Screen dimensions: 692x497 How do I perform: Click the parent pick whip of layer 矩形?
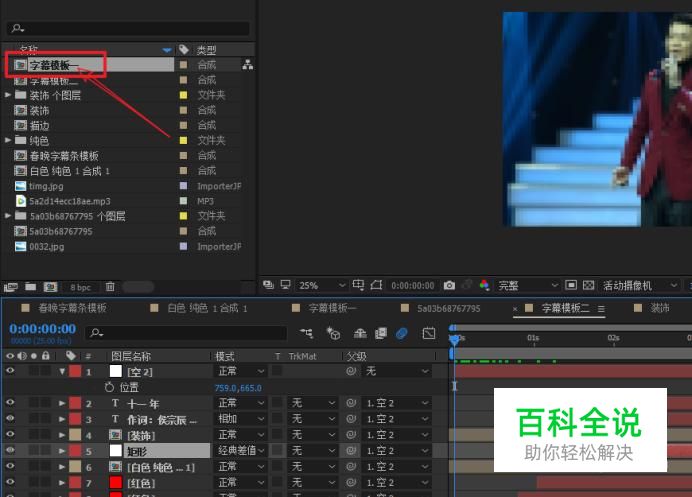click(x=351, y=451)
